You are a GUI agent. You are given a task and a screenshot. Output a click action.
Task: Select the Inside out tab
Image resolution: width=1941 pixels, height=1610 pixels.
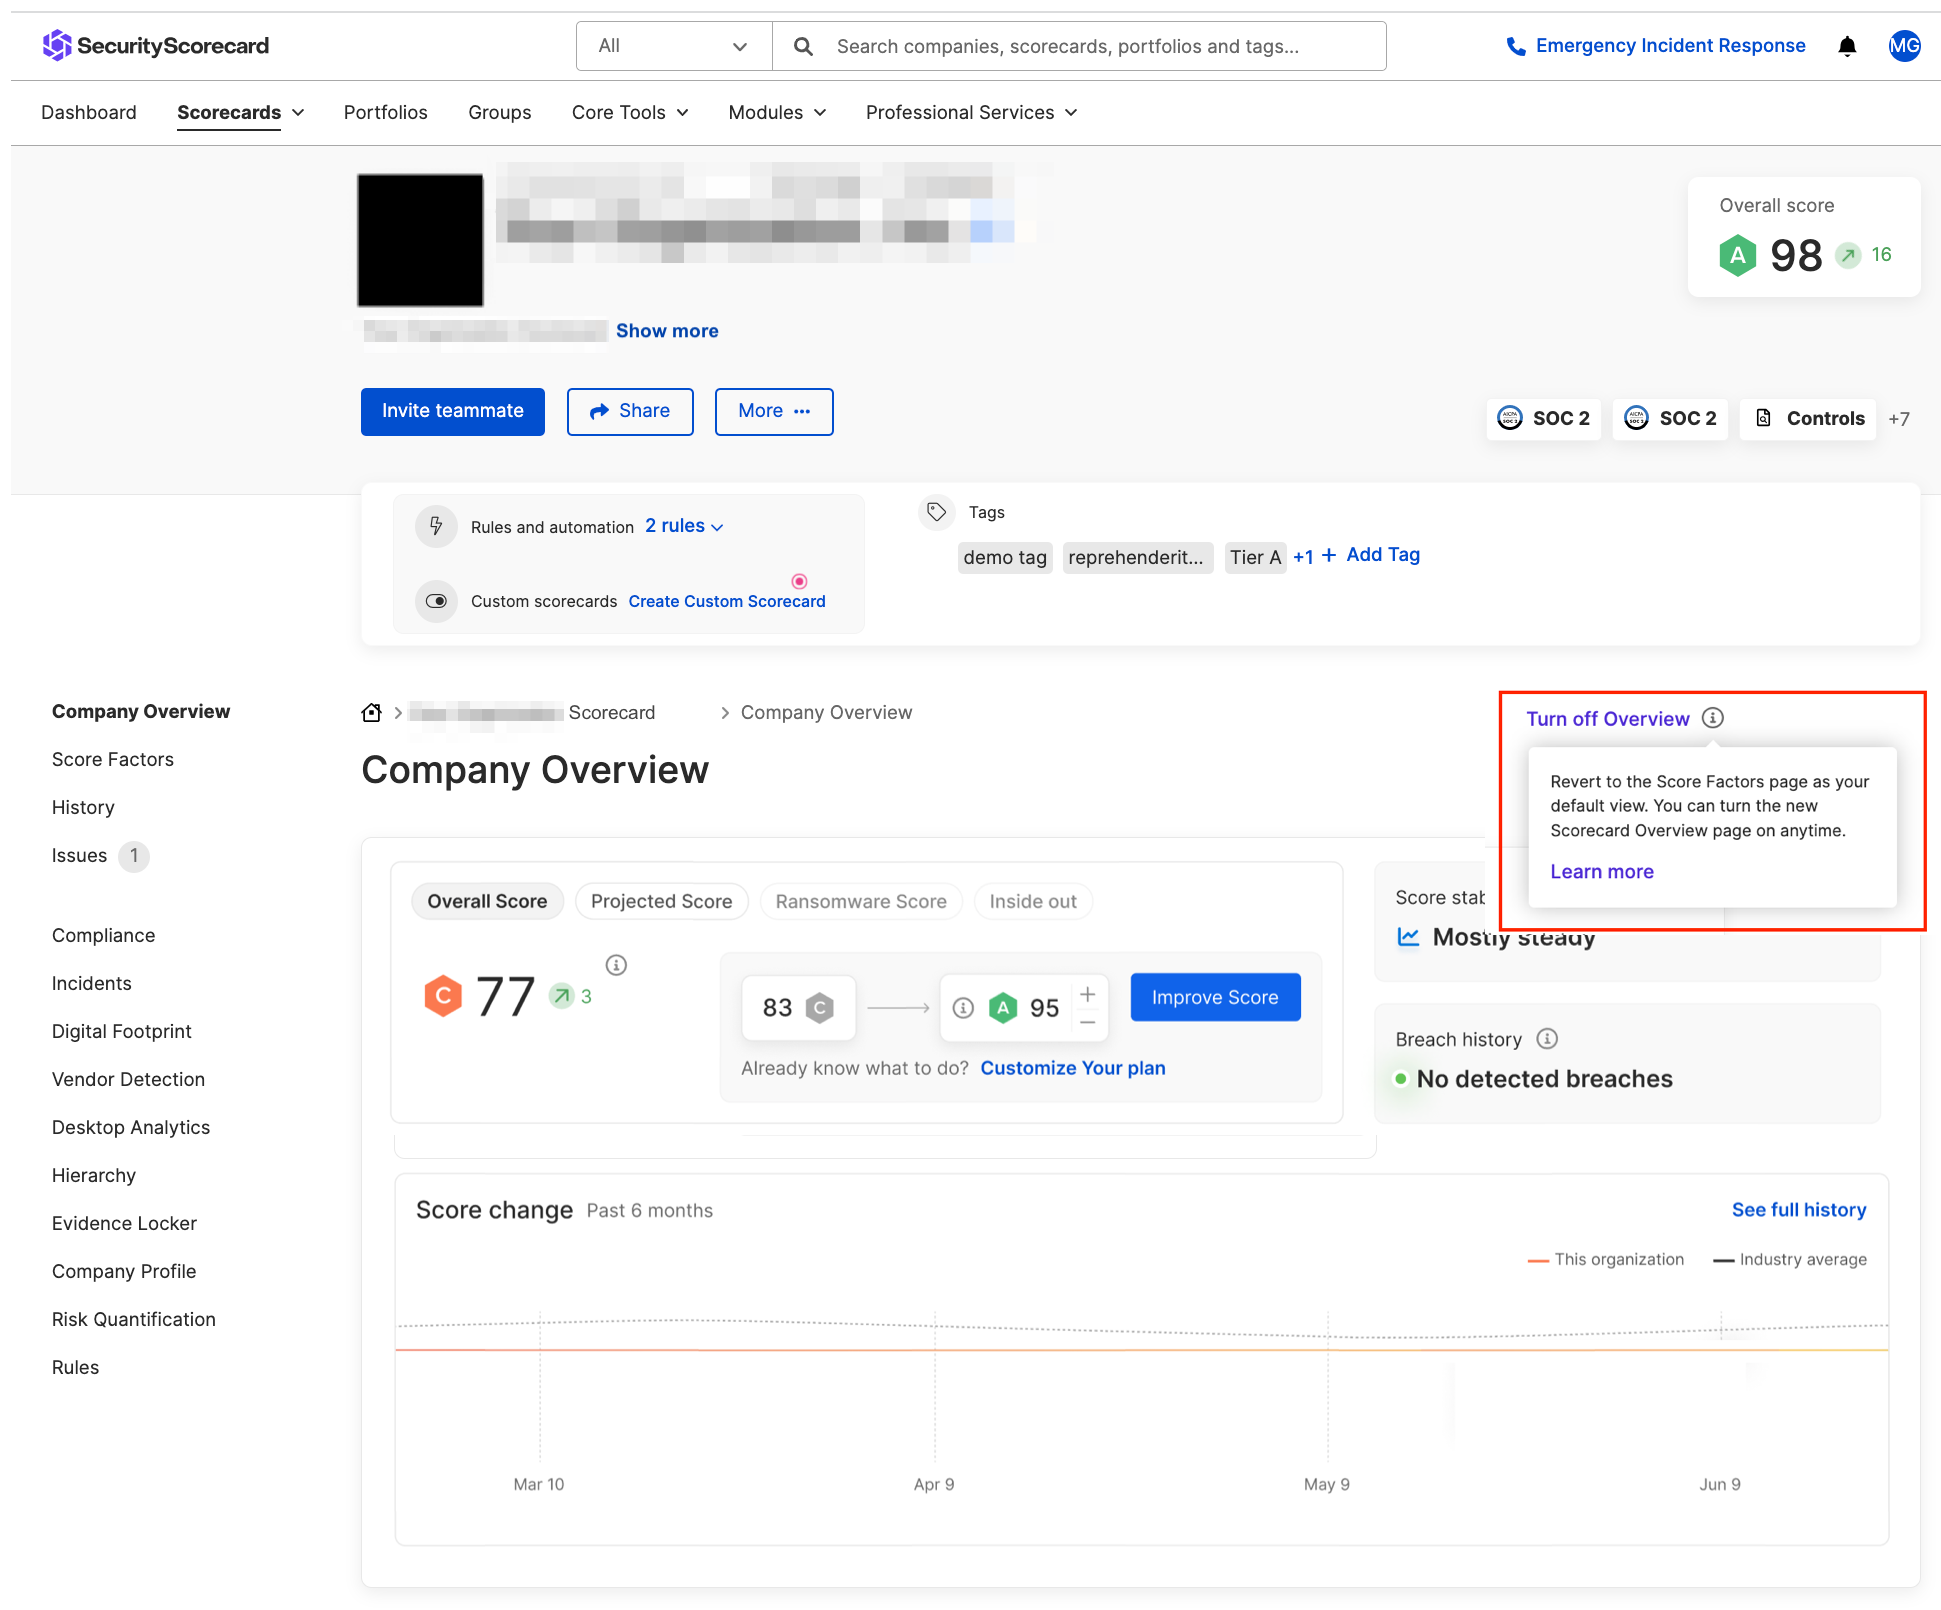(1033, 901)
